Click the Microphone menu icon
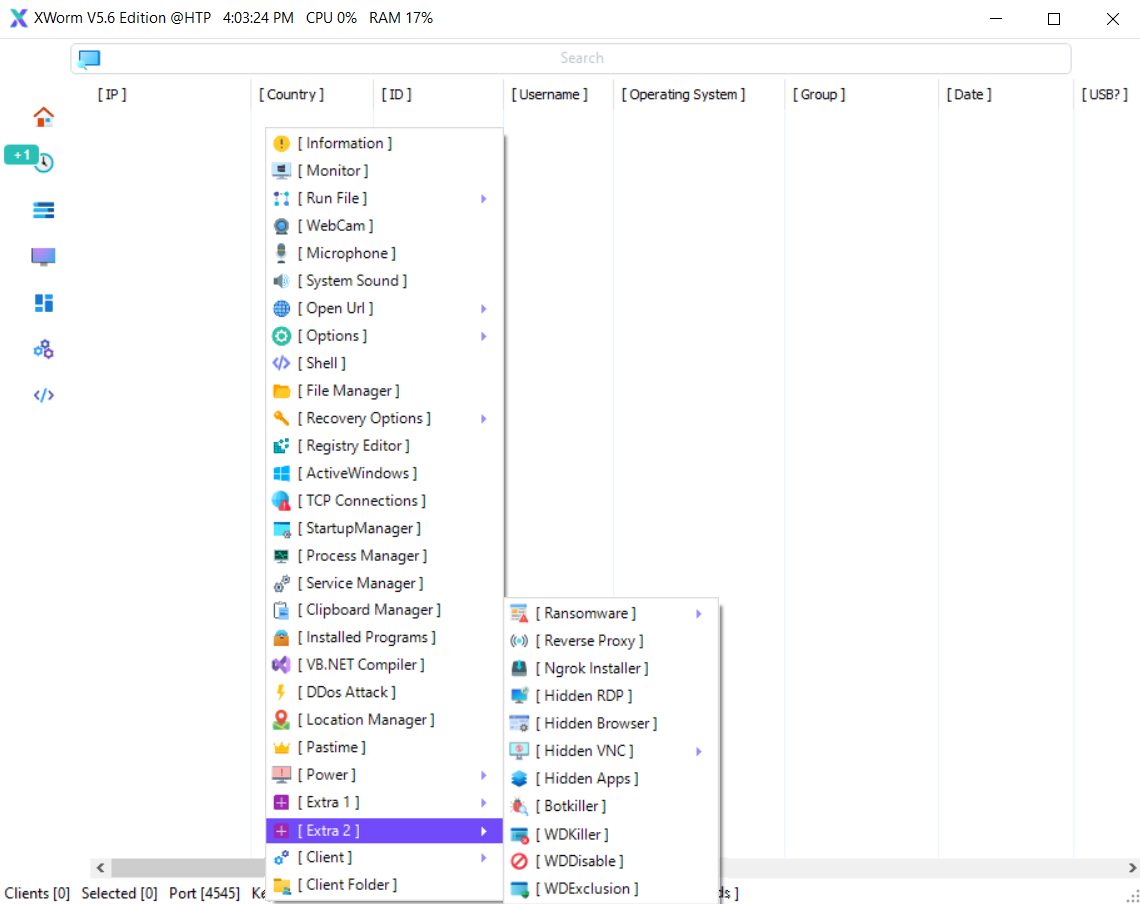The image size is (1140, 904). pos(281,253)
